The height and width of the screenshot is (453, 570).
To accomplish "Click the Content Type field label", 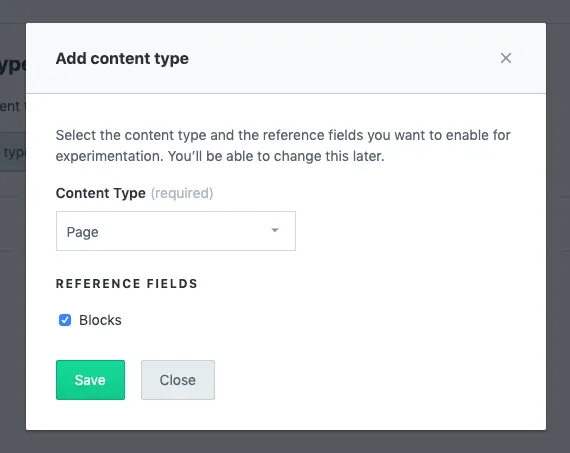I will [x=101, y=193].
